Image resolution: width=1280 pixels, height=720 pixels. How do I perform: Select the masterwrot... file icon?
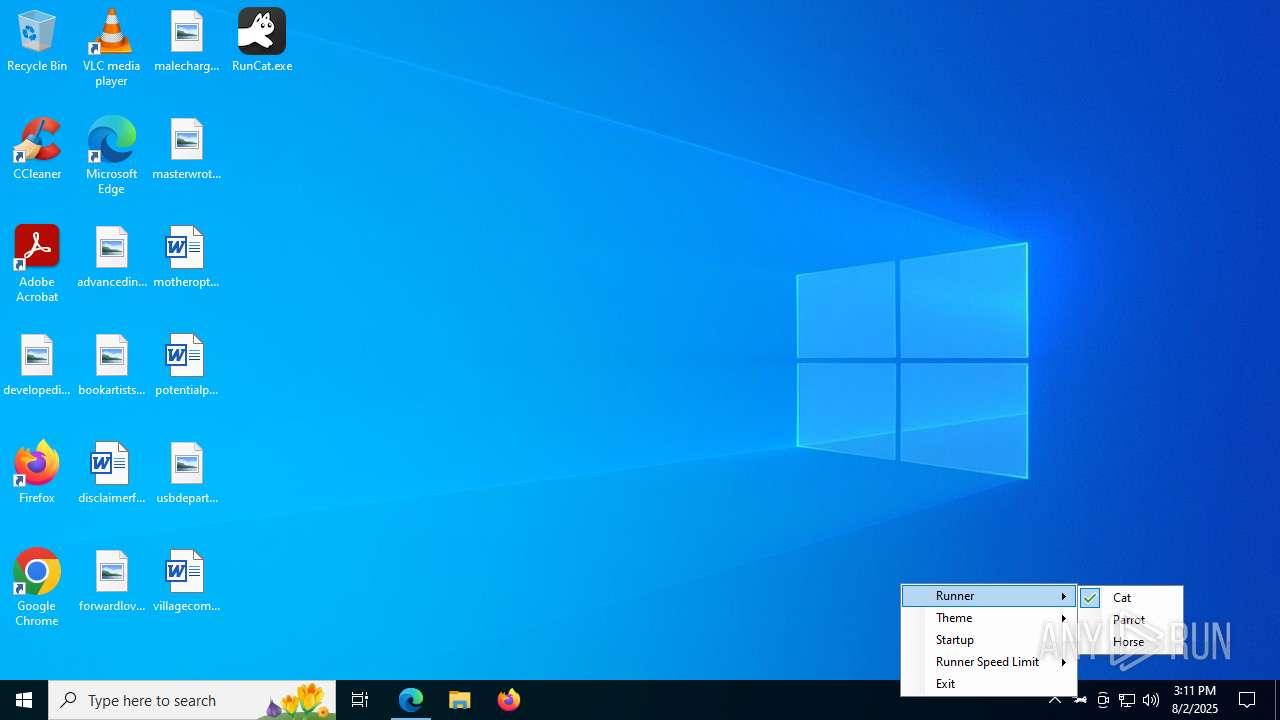point(187,150)
